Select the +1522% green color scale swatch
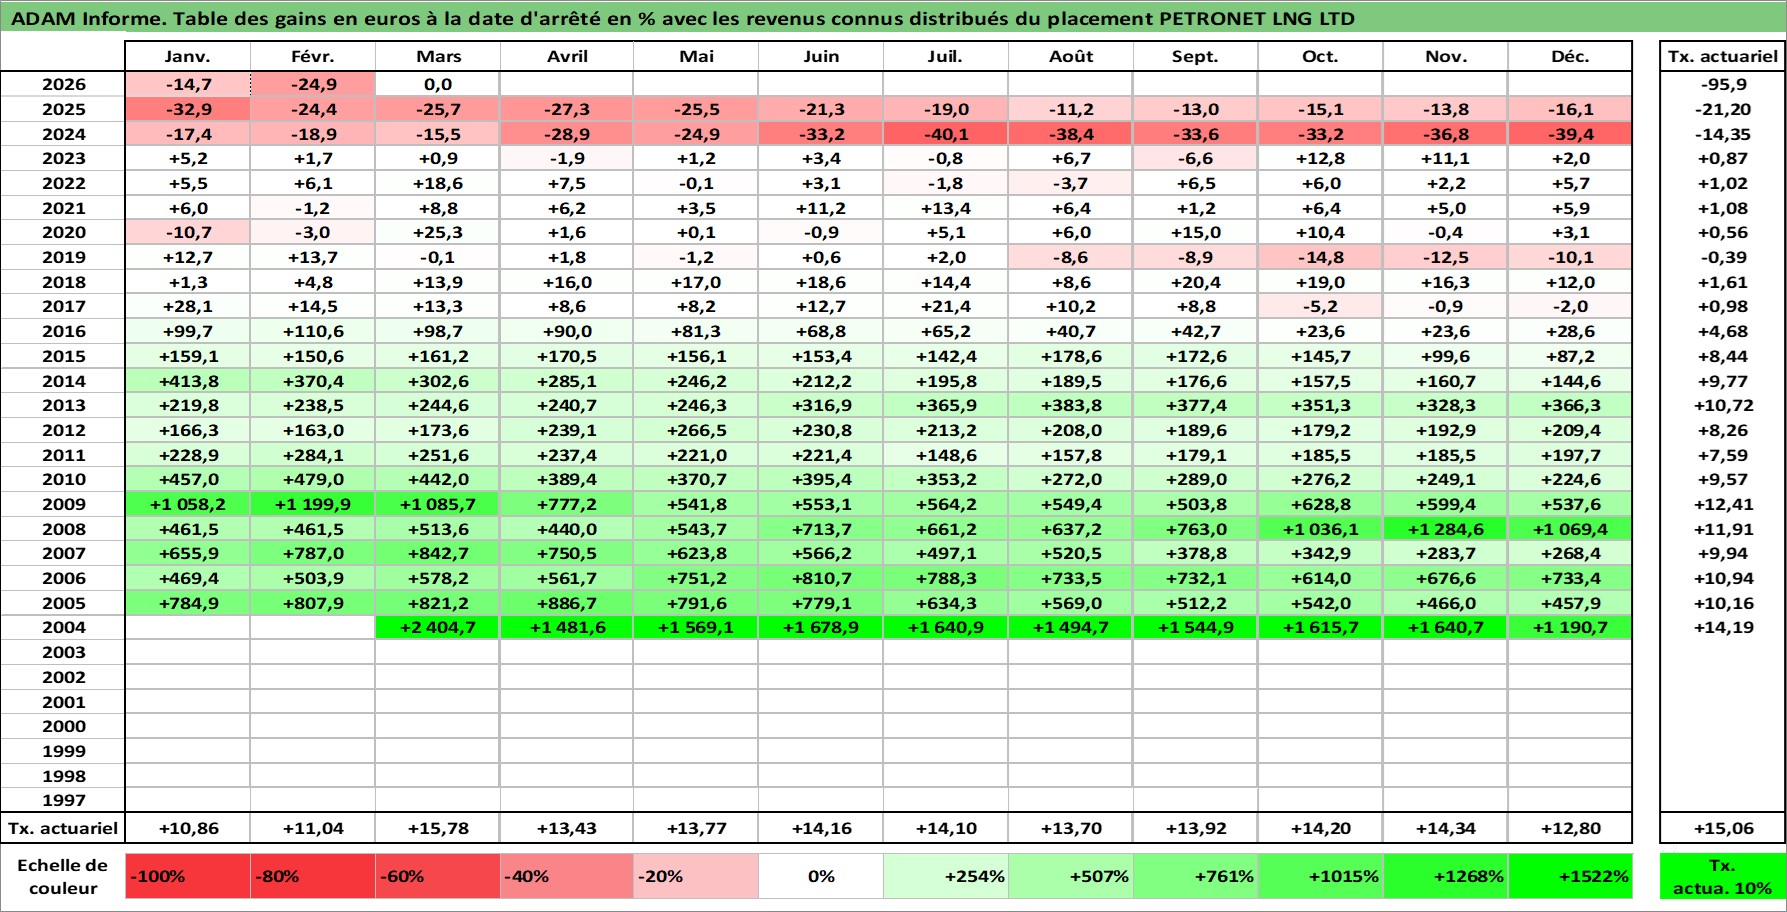This screenshot has width=1787, height=912. coord(1570,876)
